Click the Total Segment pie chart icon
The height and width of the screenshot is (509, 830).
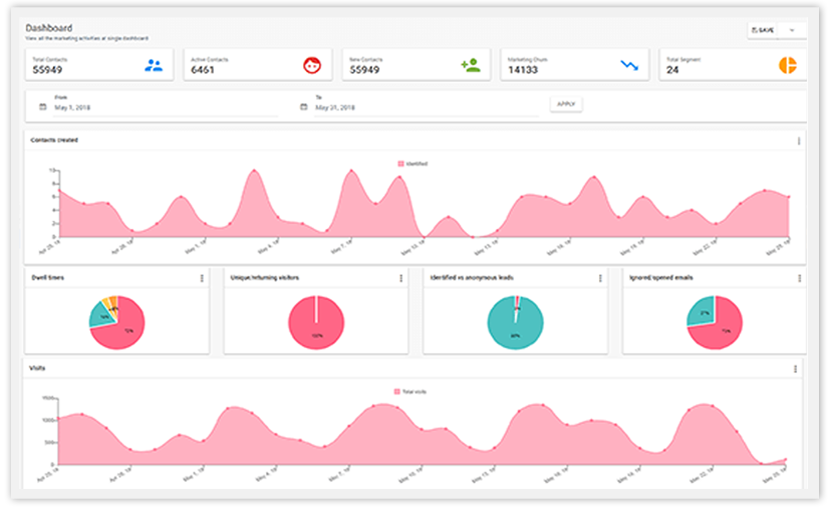[788, 65]
